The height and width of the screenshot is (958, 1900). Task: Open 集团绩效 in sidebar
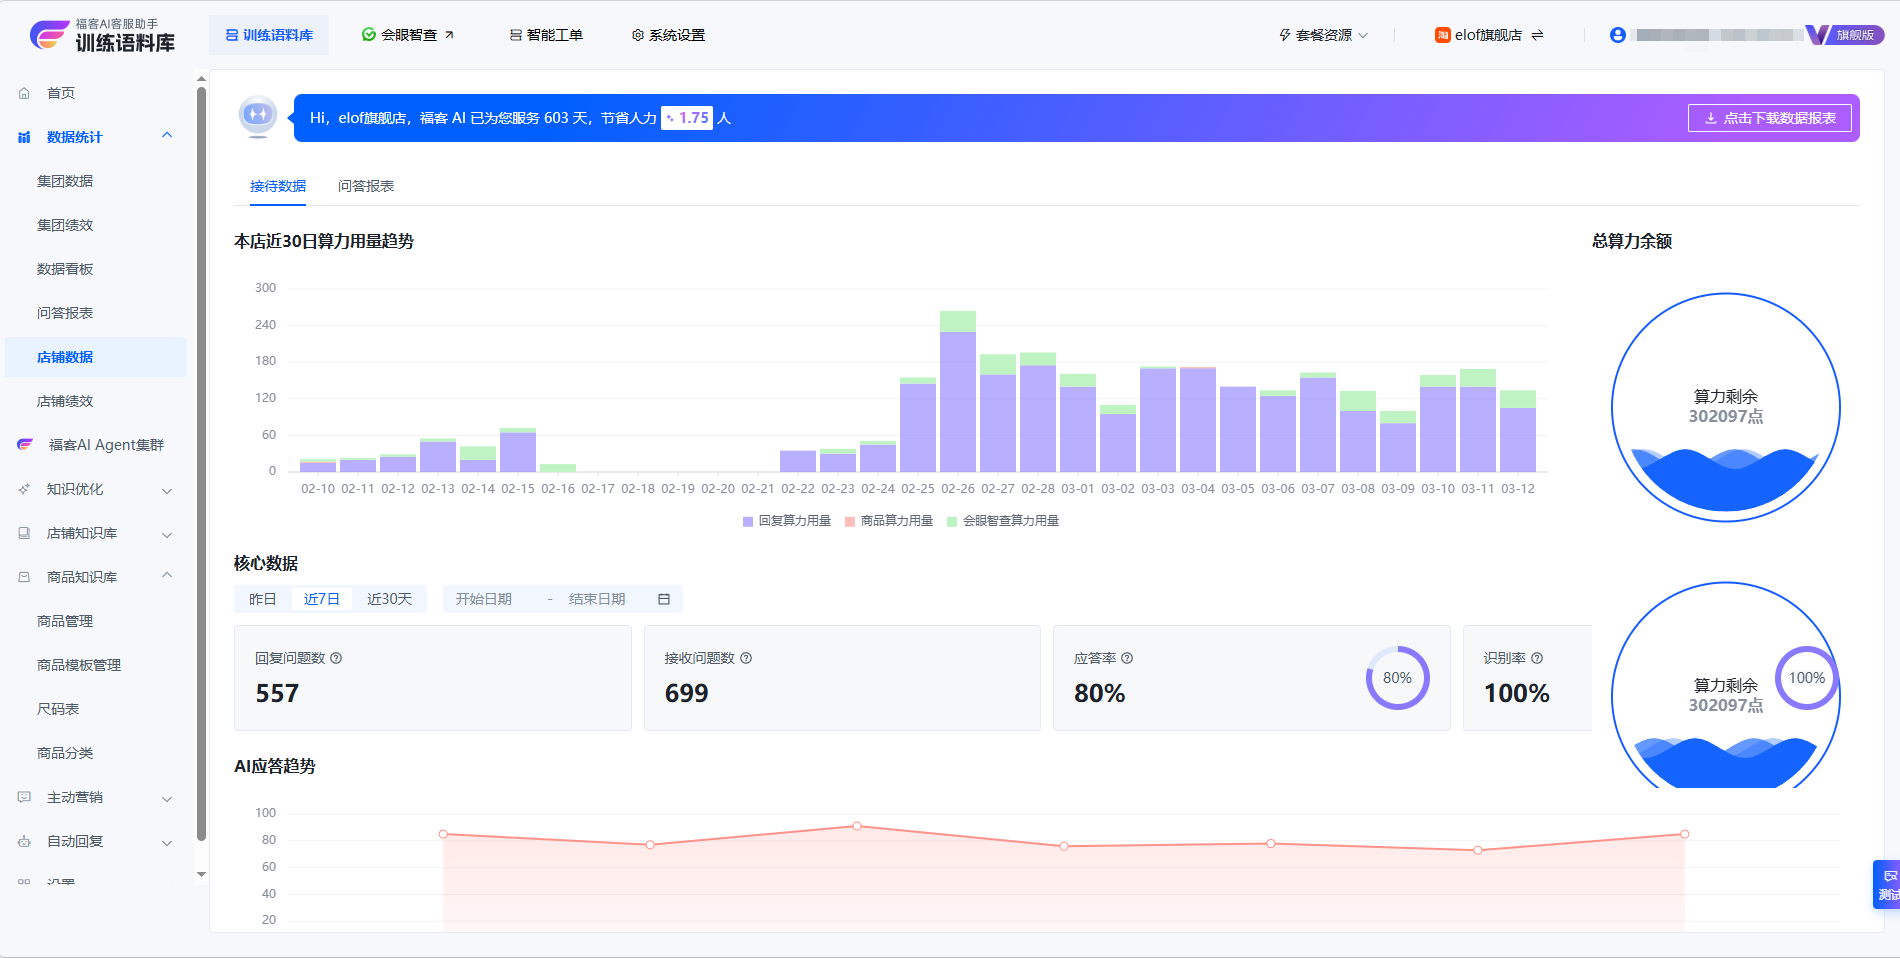click(x=65, y=225)
